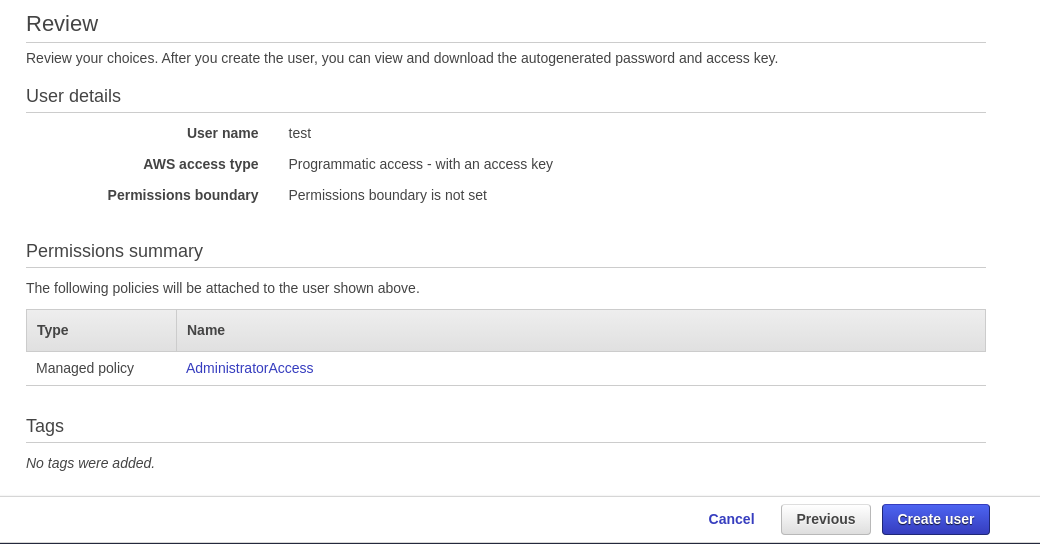1040x544 pixels.
Task: Select the user name value 'test'
Action: click(299, 133)
